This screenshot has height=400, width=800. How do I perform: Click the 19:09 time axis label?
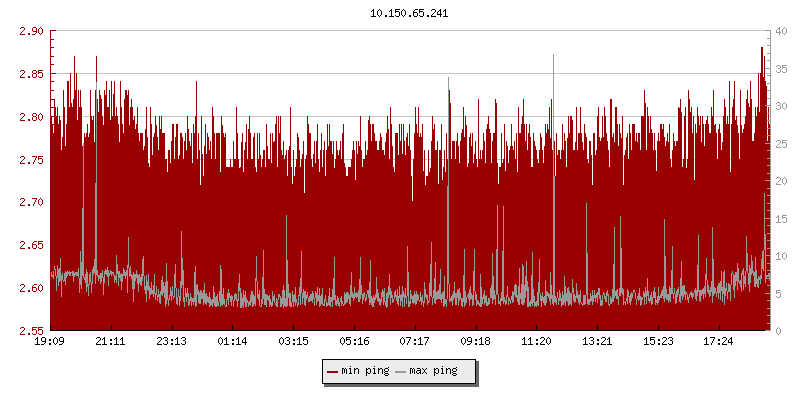[x=50, y=341]
